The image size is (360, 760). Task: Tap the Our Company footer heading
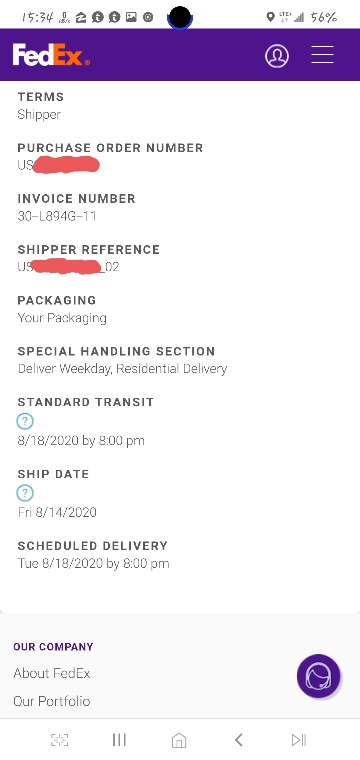point(53,647)
